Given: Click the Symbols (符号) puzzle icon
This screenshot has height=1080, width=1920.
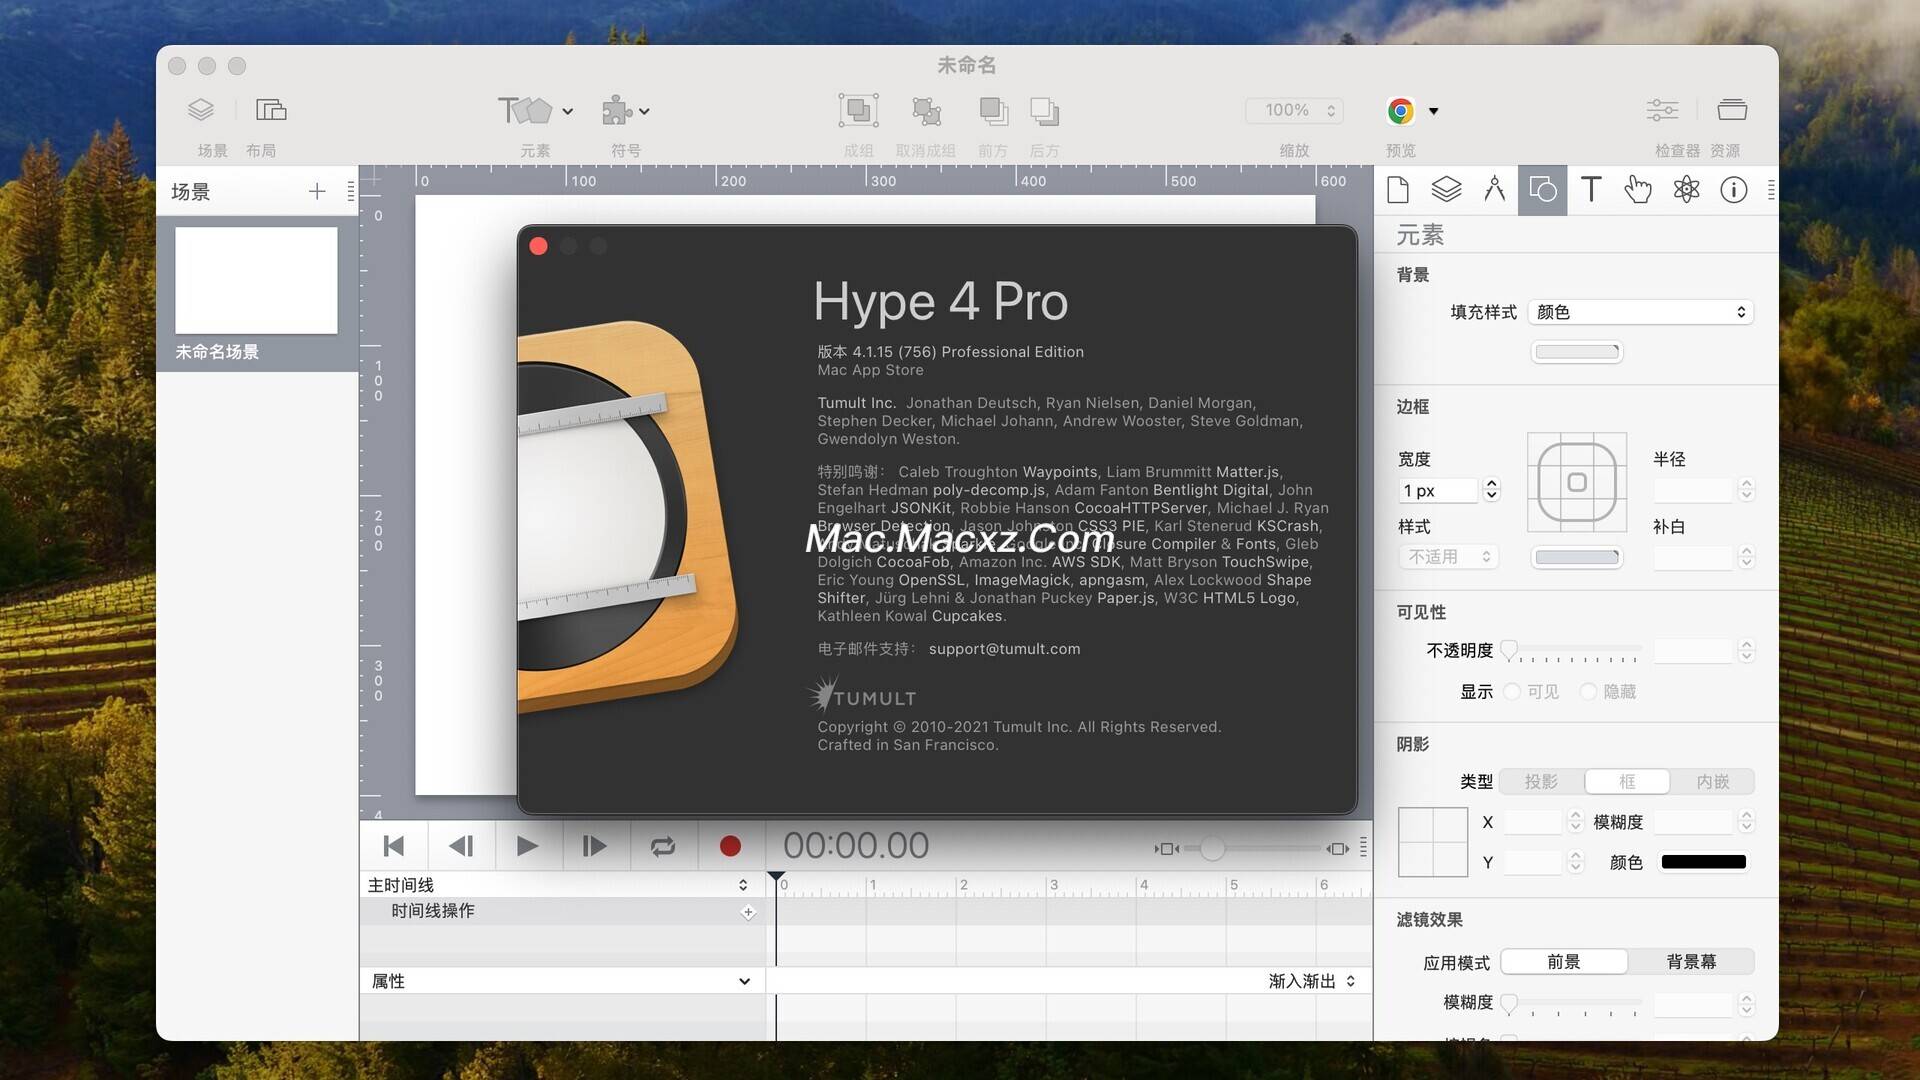Looking at the screenshot, I should click(617, 110).
